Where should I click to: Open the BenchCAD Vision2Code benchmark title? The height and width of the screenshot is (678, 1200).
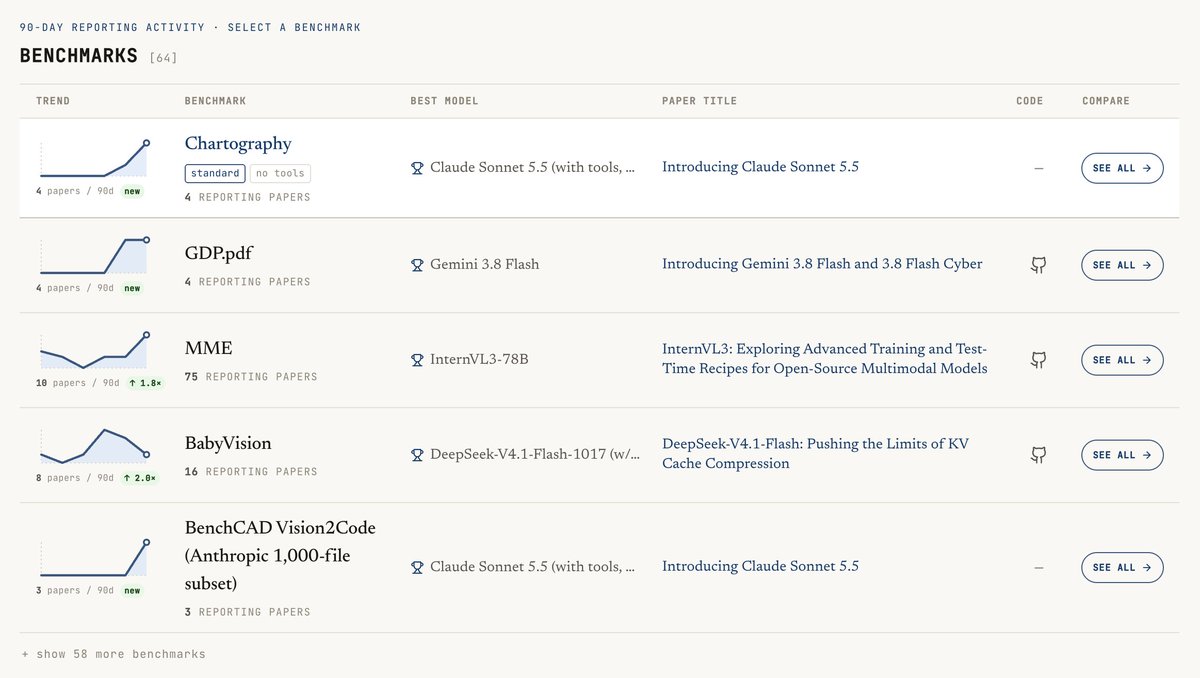tap(280, 555)
